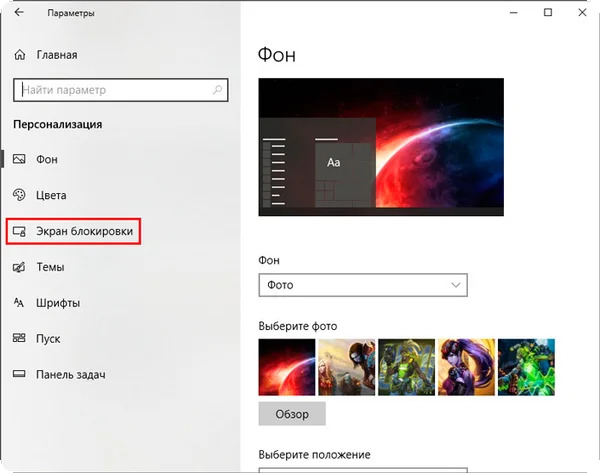Screen dimensions: 600x473
Task: Choose the green armored character thumbnail
Action: click(x=406, y=367)
